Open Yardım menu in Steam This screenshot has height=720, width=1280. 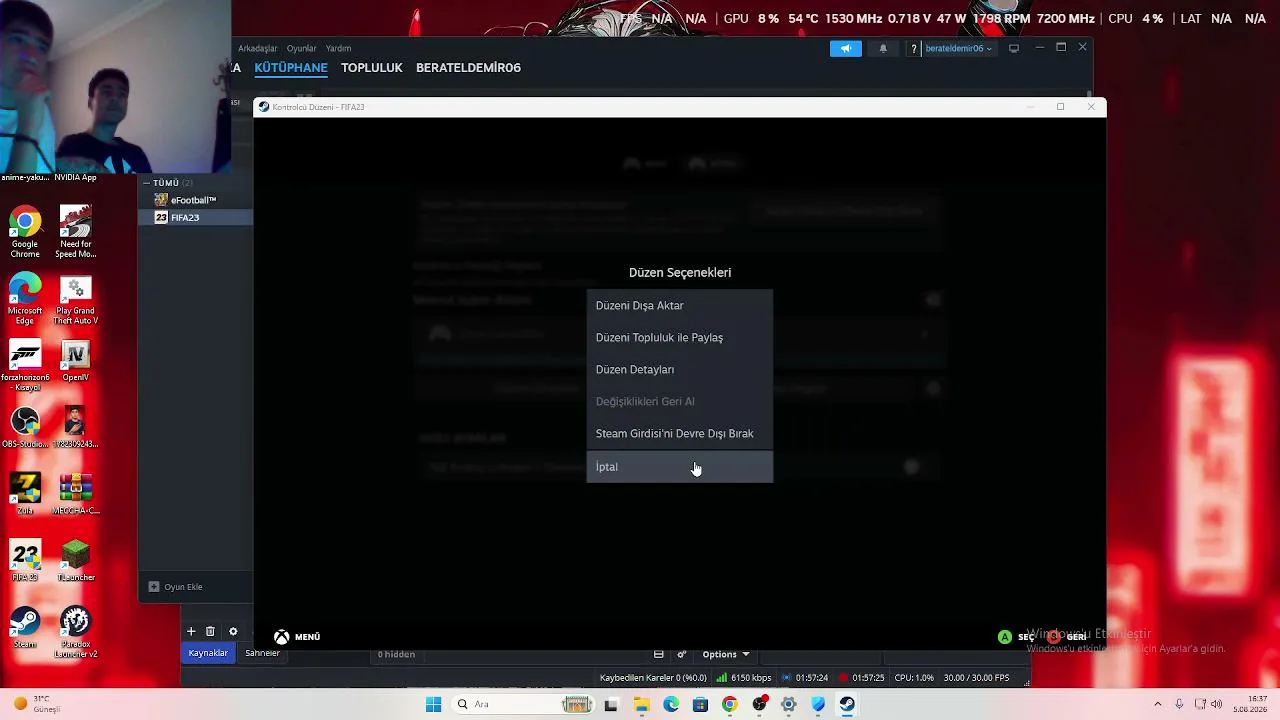tap(338, 48)
